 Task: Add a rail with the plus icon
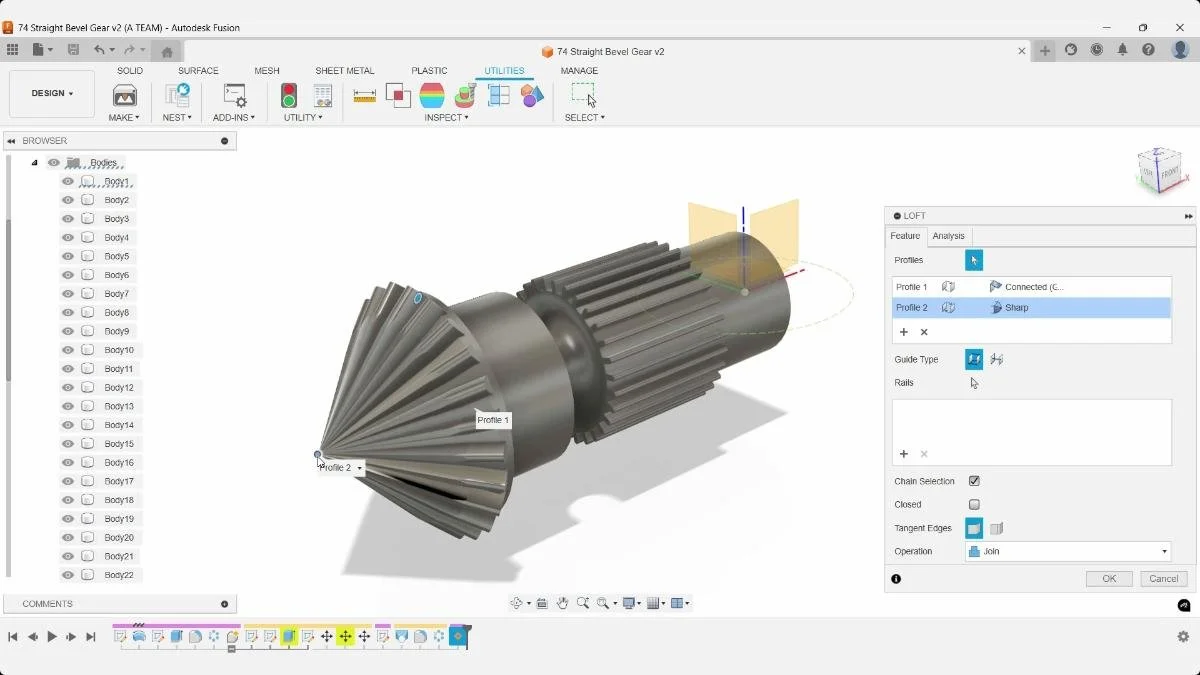click(x=904, y=454)
